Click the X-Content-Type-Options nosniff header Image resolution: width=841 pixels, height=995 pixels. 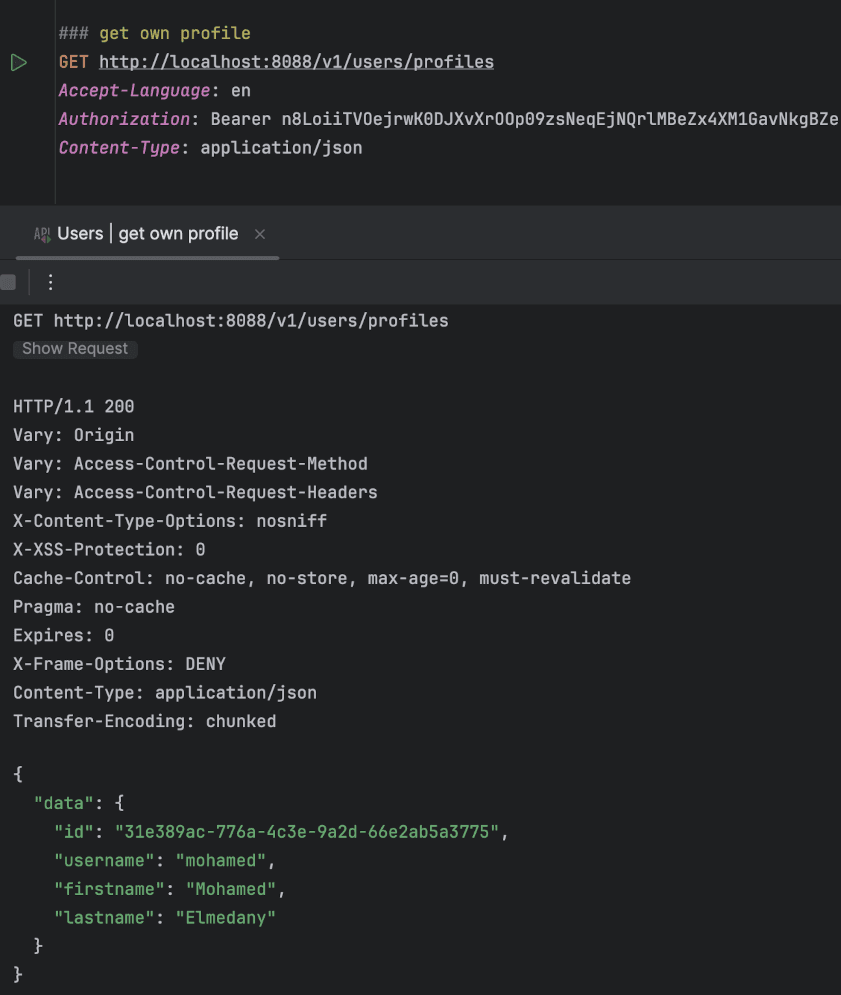(170, 521)
